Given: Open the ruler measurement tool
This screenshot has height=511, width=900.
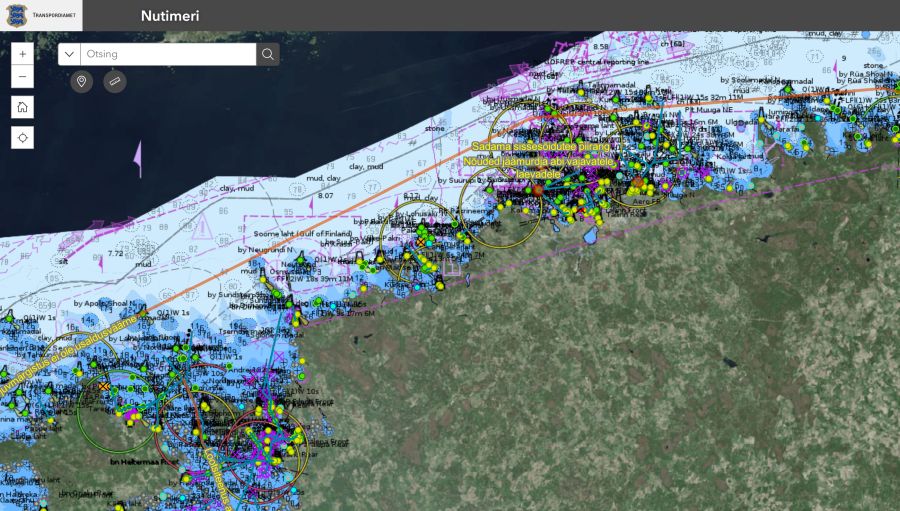Looking at the screenshot, I should coord(114,82).
